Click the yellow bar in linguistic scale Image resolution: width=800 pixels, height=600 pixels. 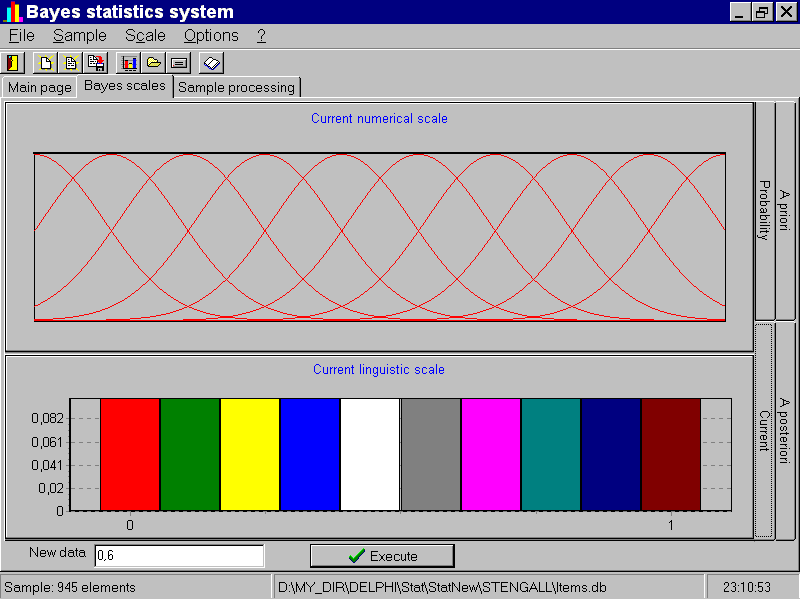[x=250, y=455]
